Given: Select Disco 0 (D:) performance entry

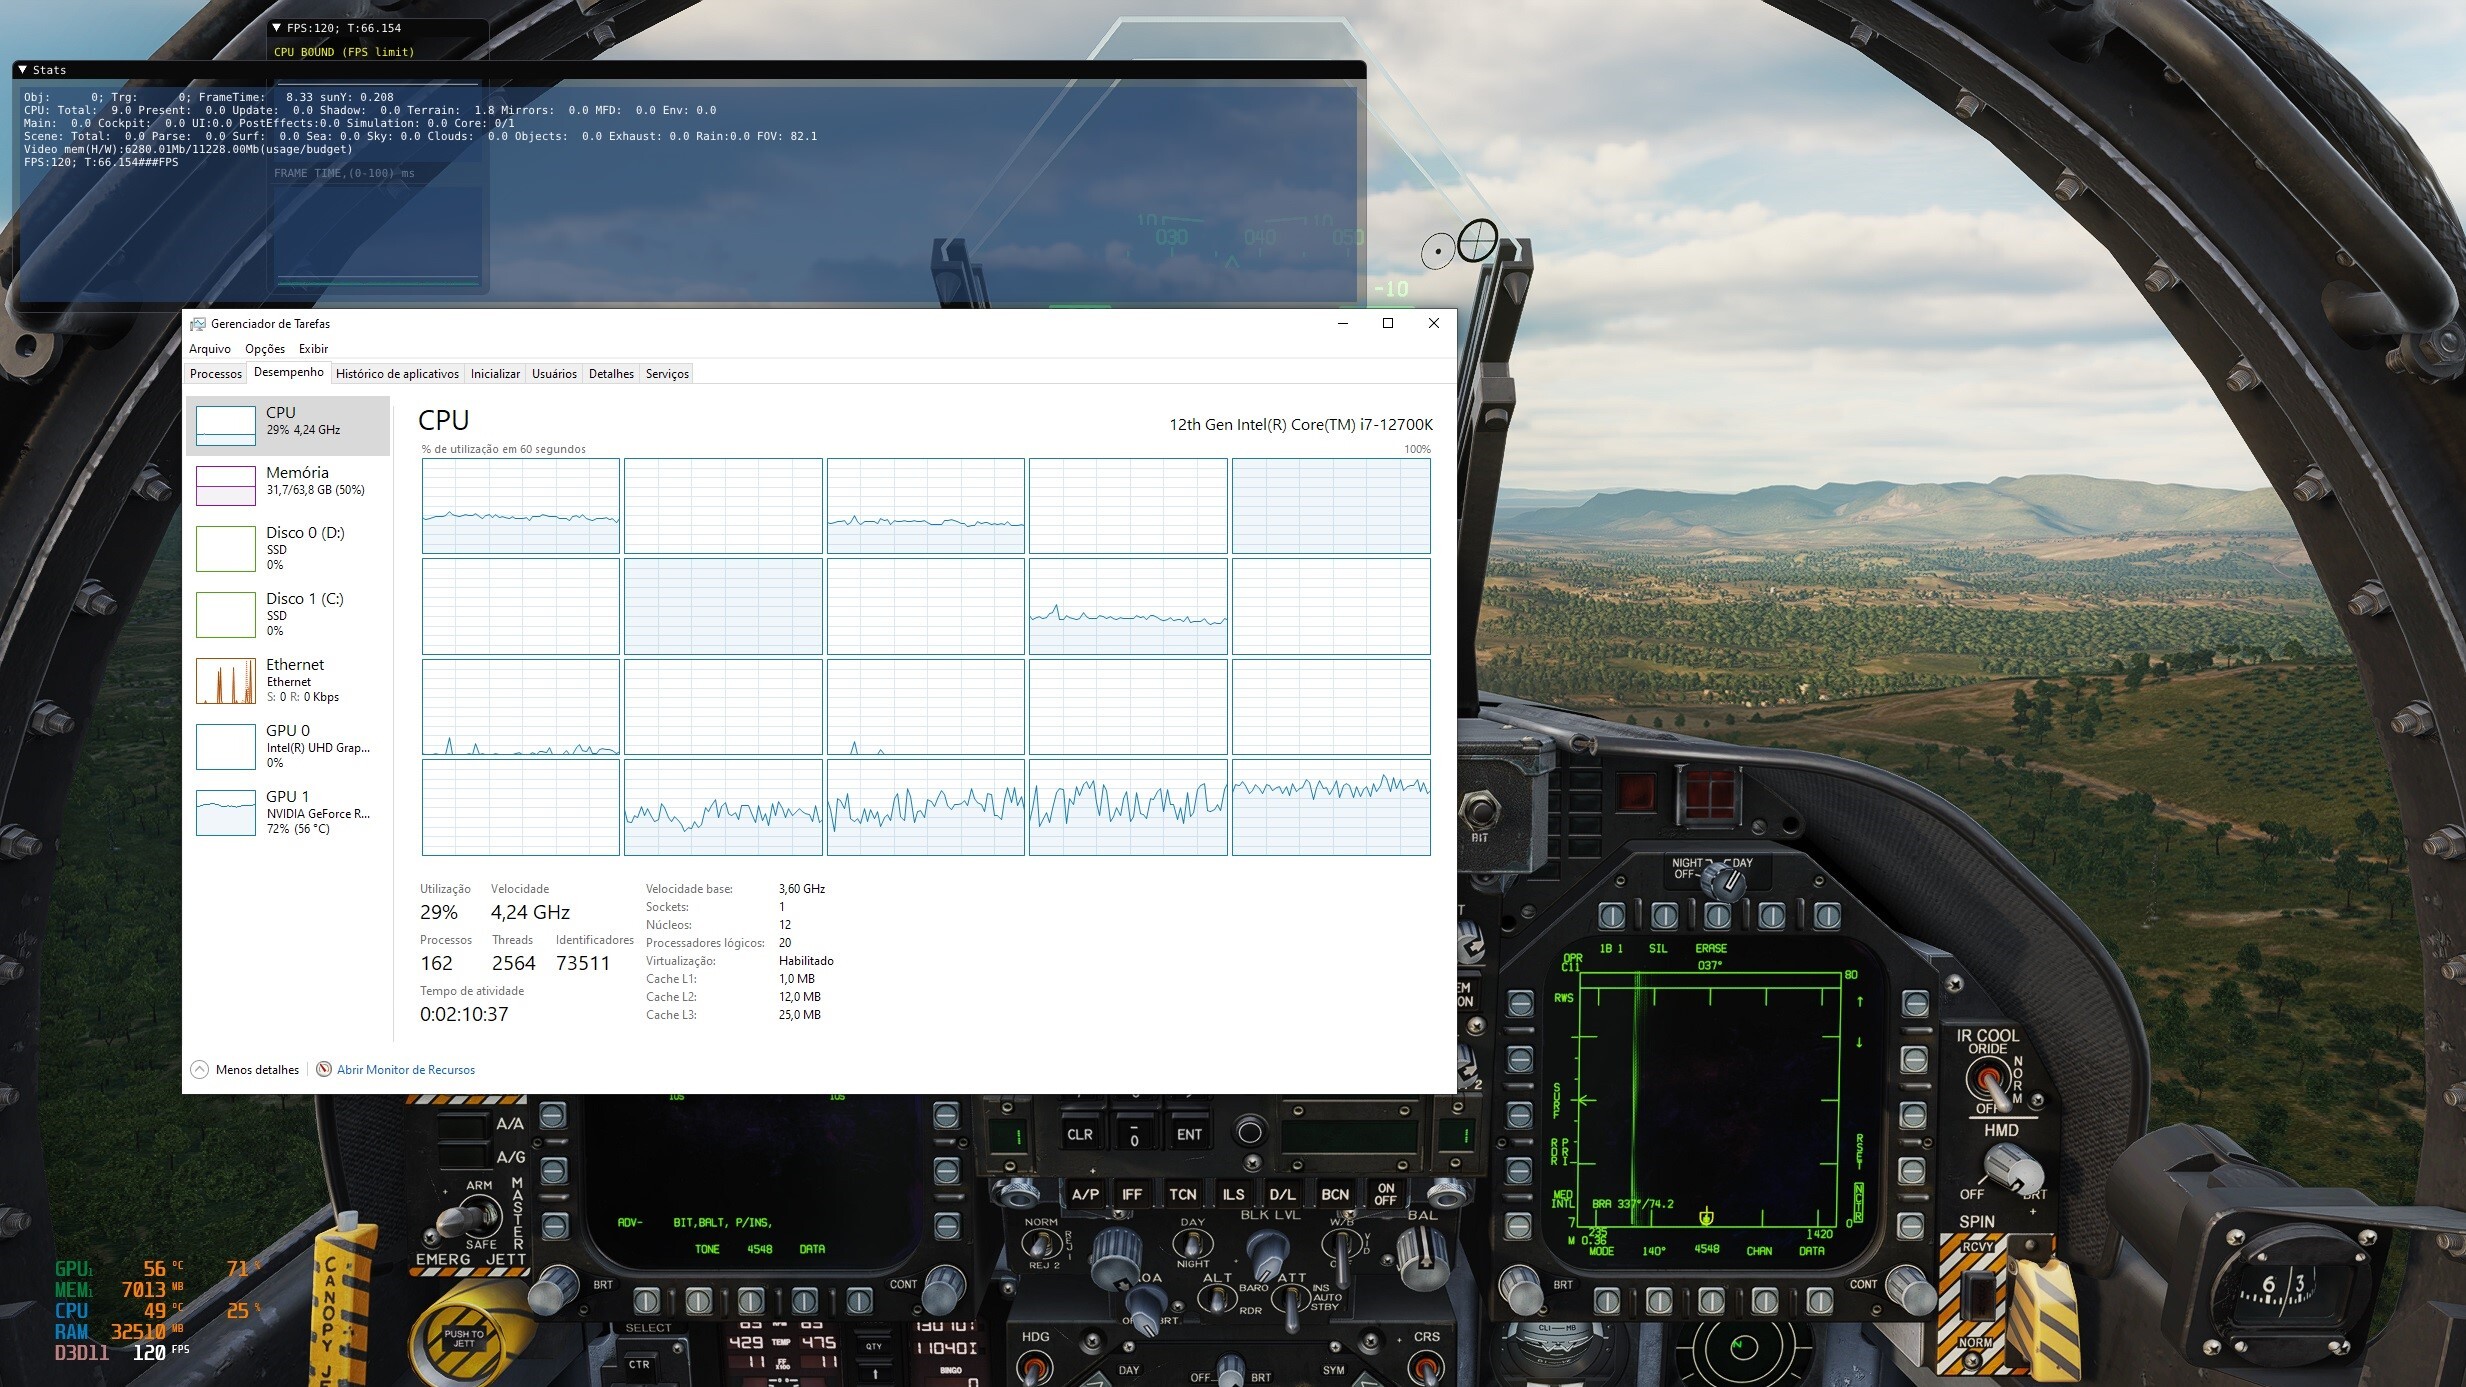Looking at the screenshot, I should (288, 548).
